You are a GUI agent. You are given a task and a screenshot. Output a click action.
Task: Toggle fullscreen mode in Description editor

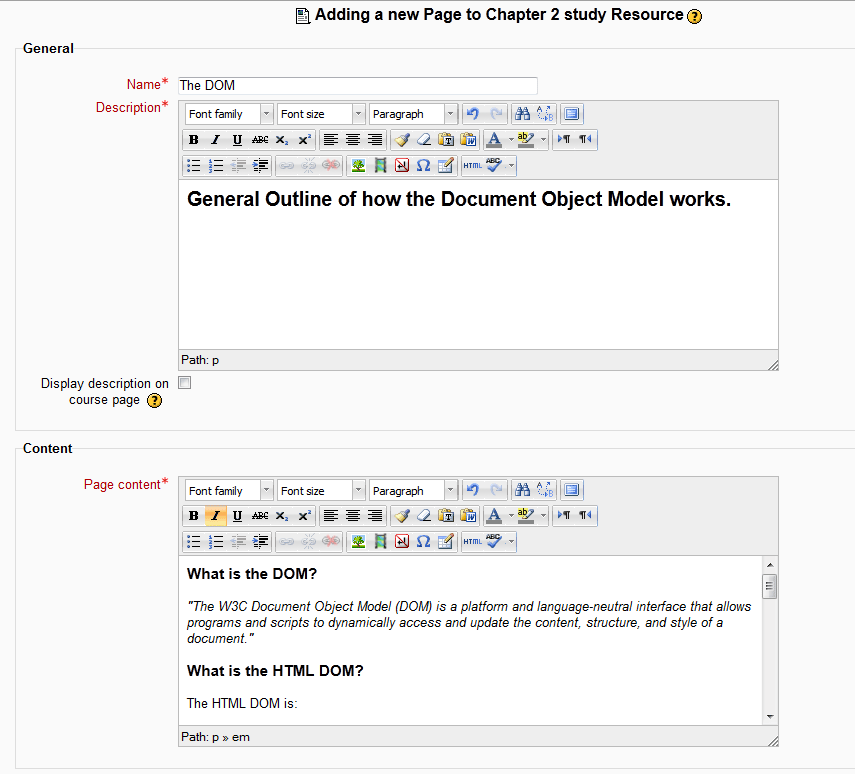[571, 113]
